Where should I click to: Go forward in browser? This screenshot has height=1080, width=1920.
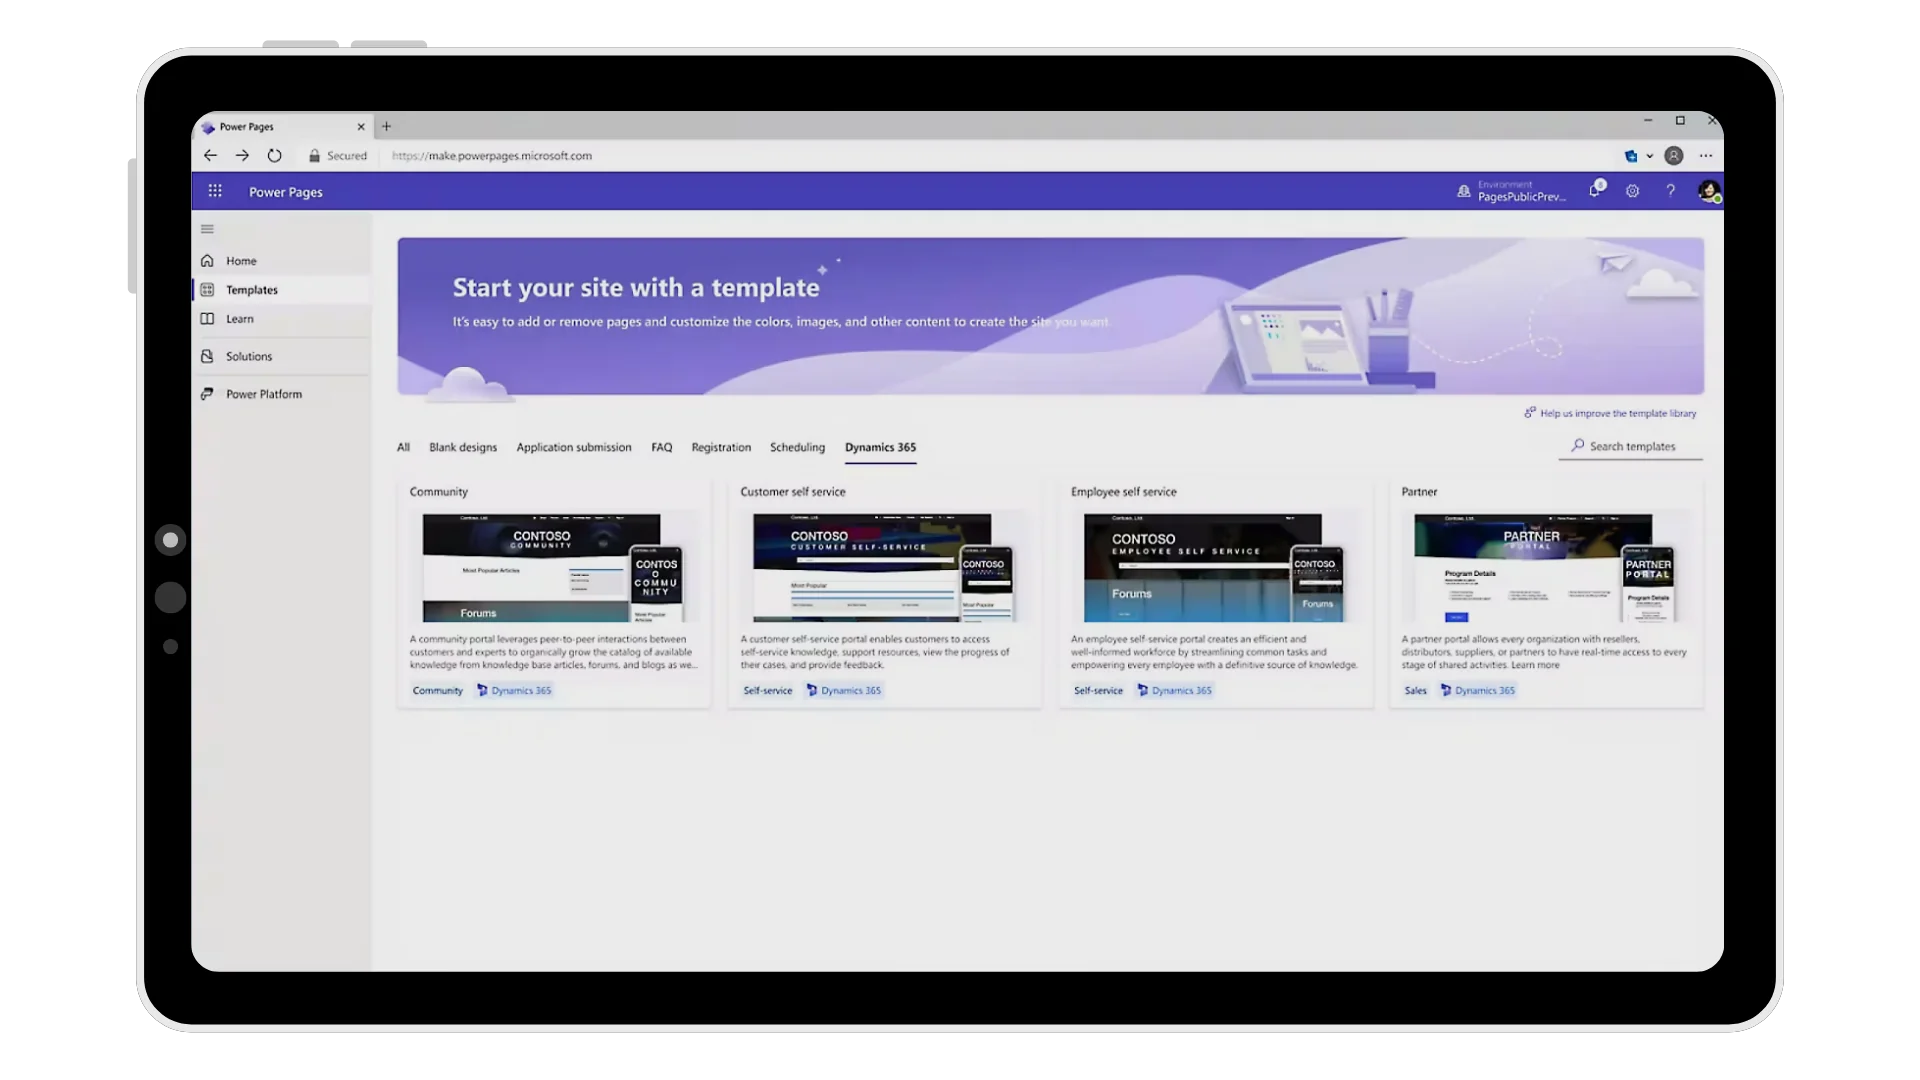[x=242, y=155]
